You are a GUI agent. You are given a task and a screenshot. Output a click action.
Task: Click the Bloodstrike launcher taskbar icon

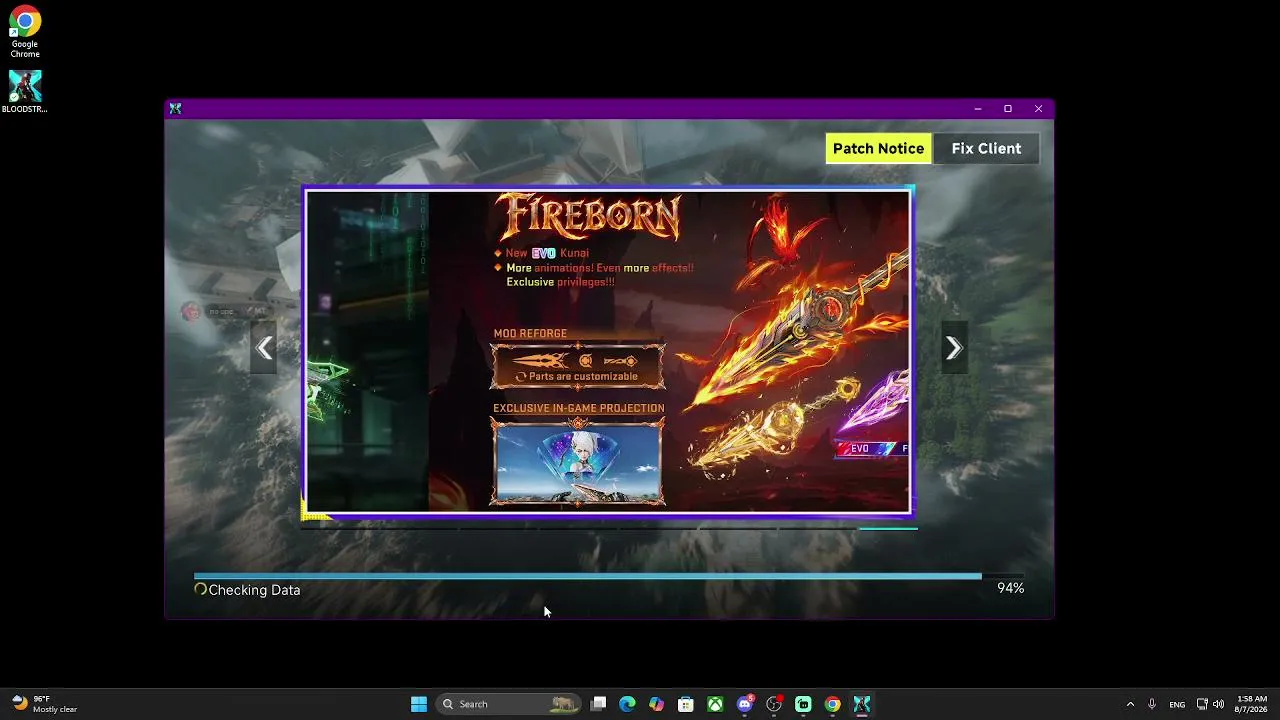861,704
